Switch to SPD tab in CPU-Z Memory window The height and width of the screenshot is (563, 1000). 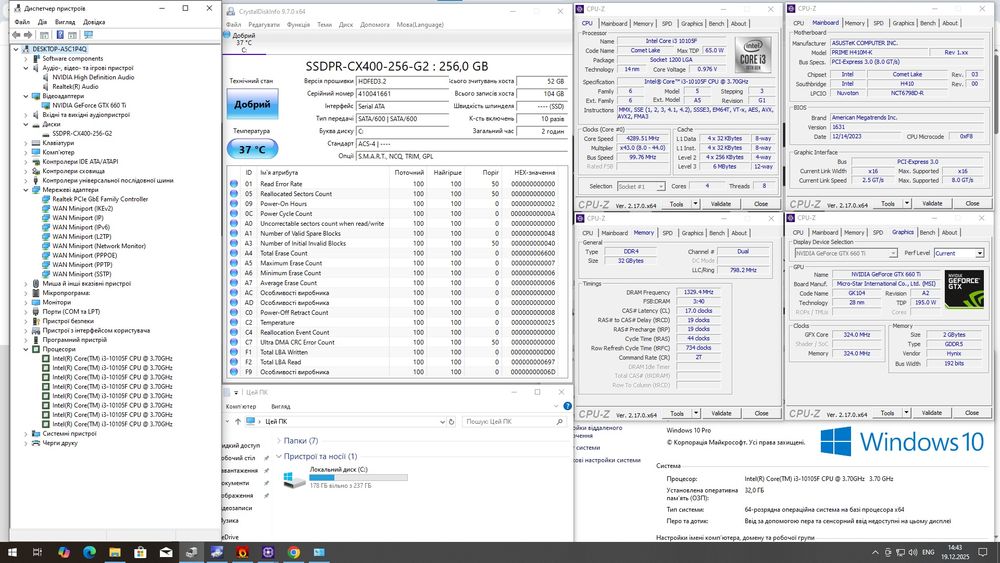(x=667, y=233)
